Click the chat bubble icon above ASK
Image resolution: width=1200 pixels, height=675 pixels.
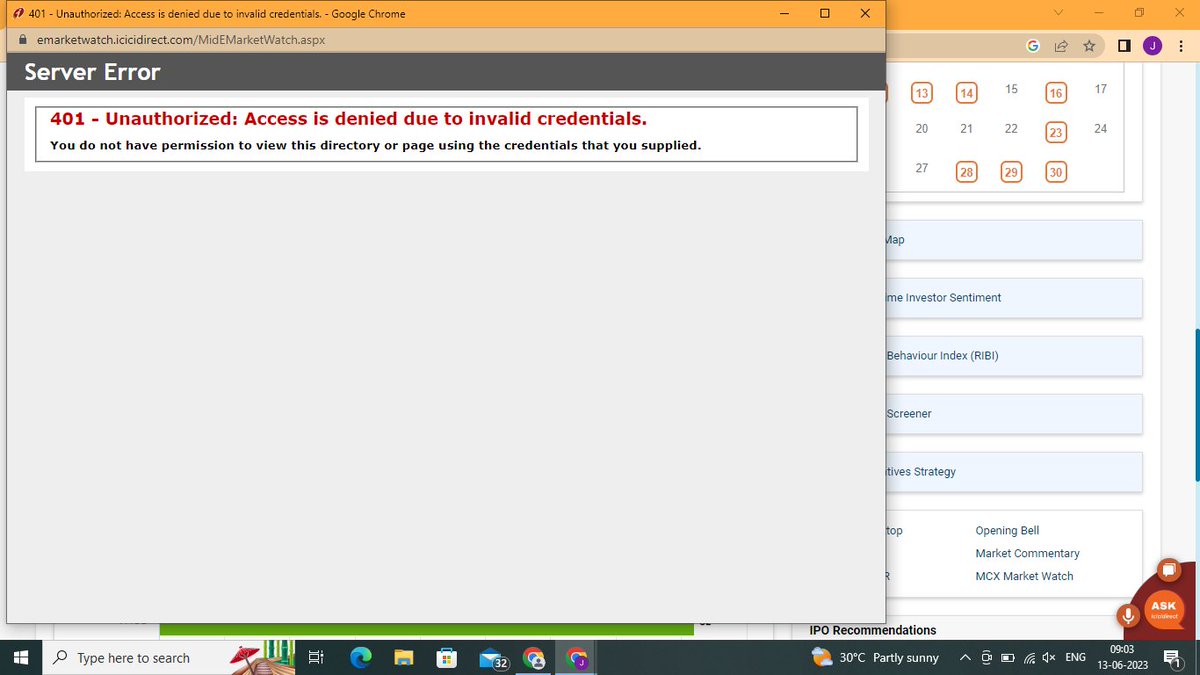pos(1168,570)
